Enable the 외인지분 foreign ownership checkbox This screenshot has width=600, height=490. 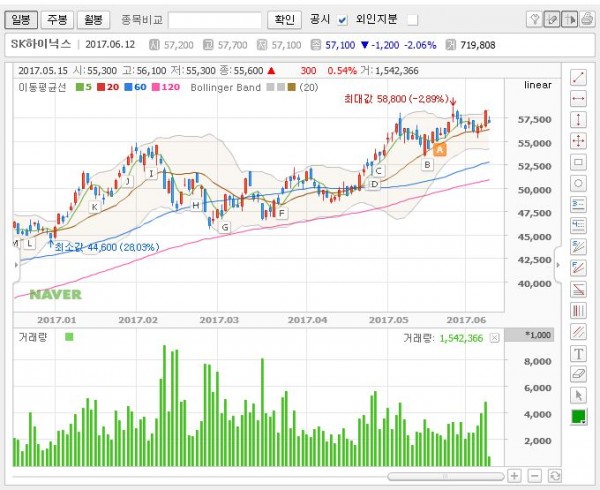pos(412,20)
